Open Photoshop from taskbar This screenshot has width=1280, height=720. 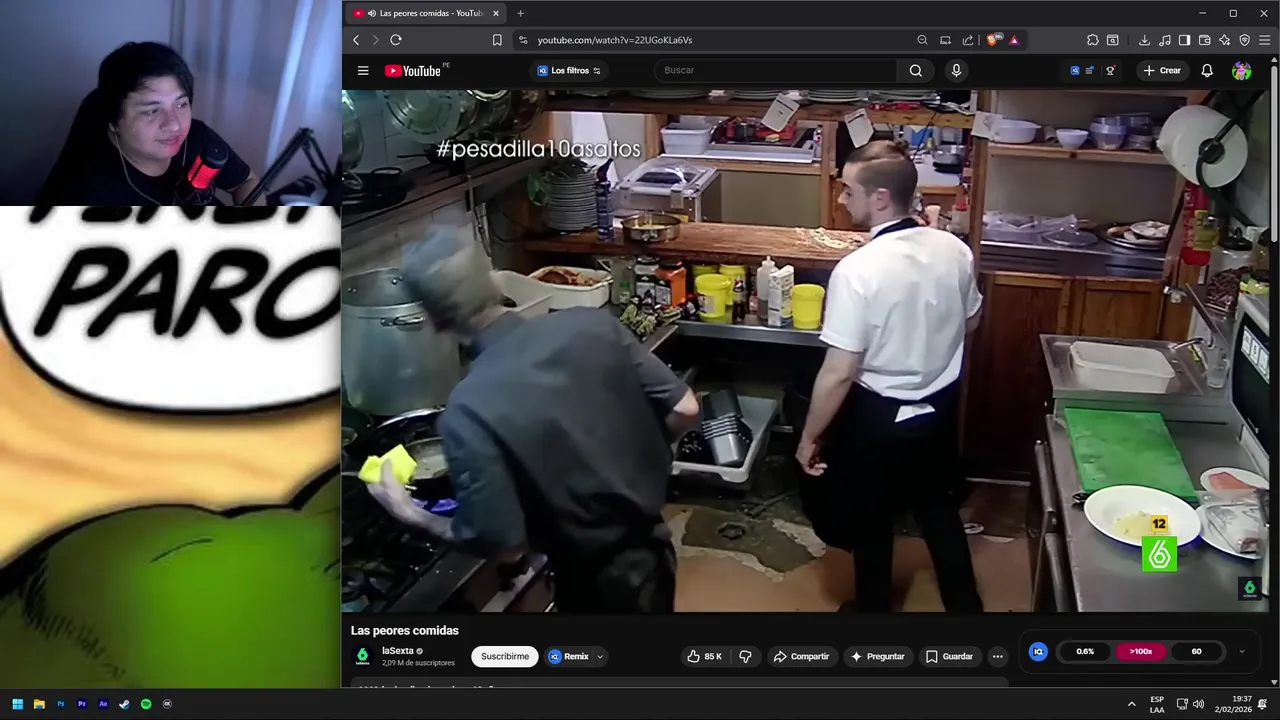coord(60,704)
